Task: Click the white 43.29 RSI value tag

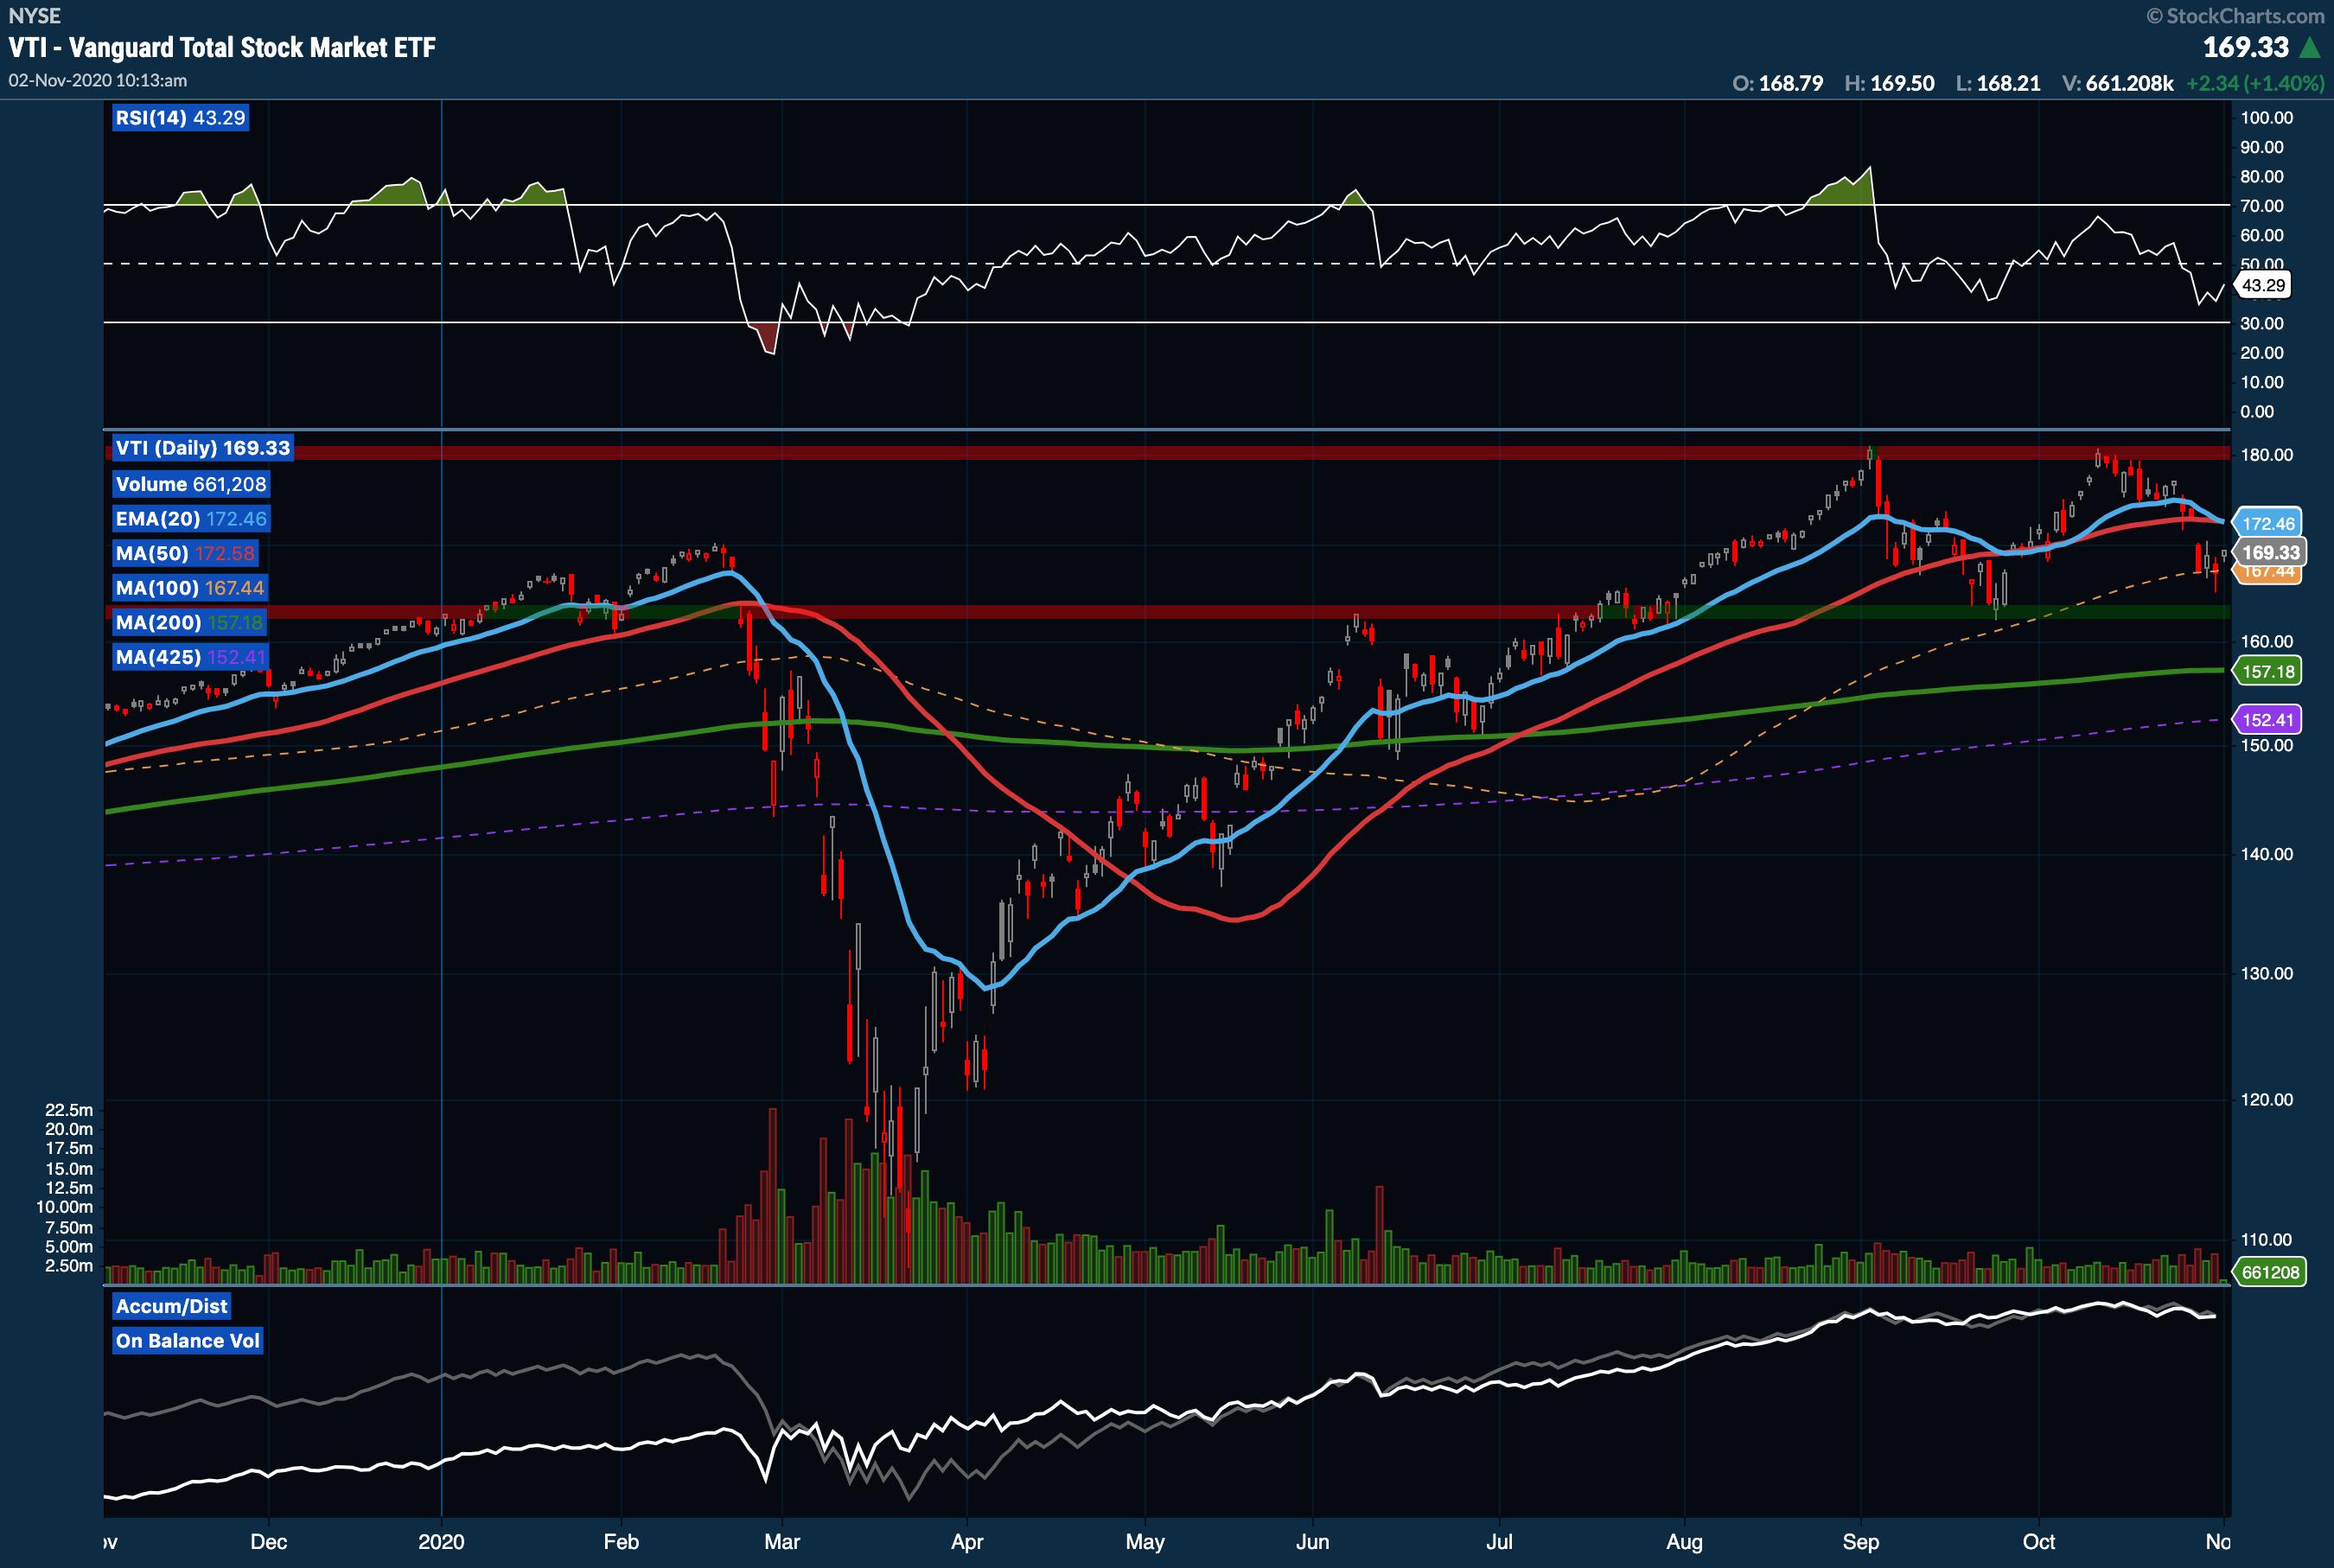Action: point(2263,285)
